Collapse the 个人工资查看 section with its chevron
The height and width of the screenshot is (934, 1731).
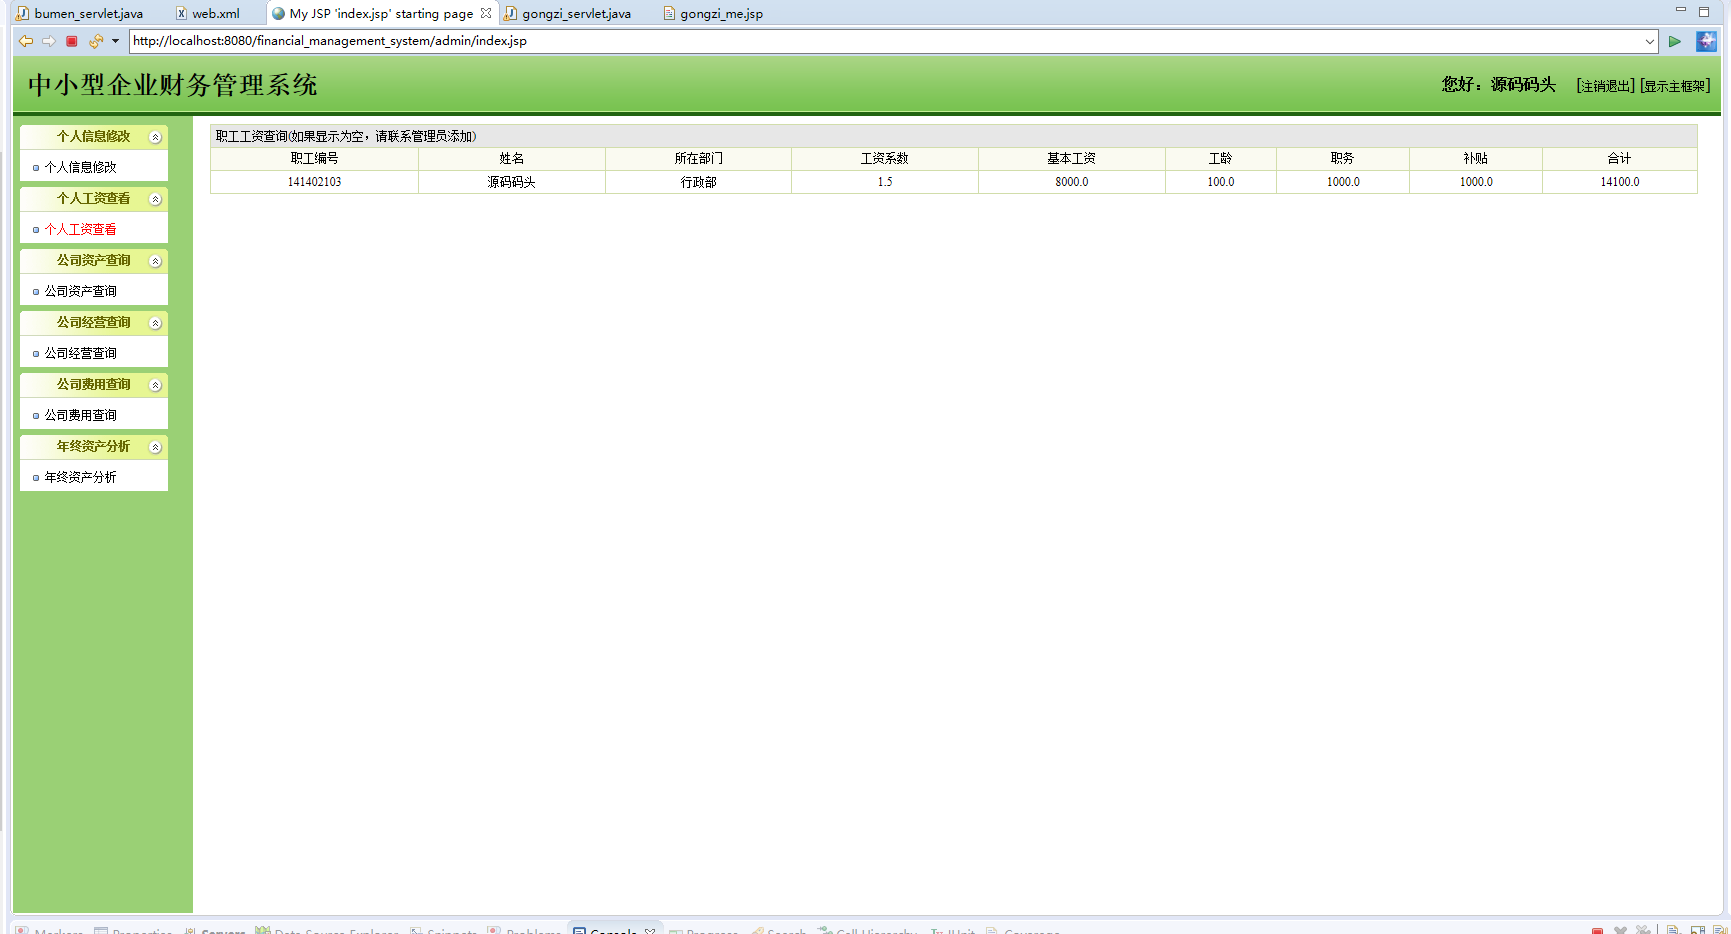click(x=155, y=199)
